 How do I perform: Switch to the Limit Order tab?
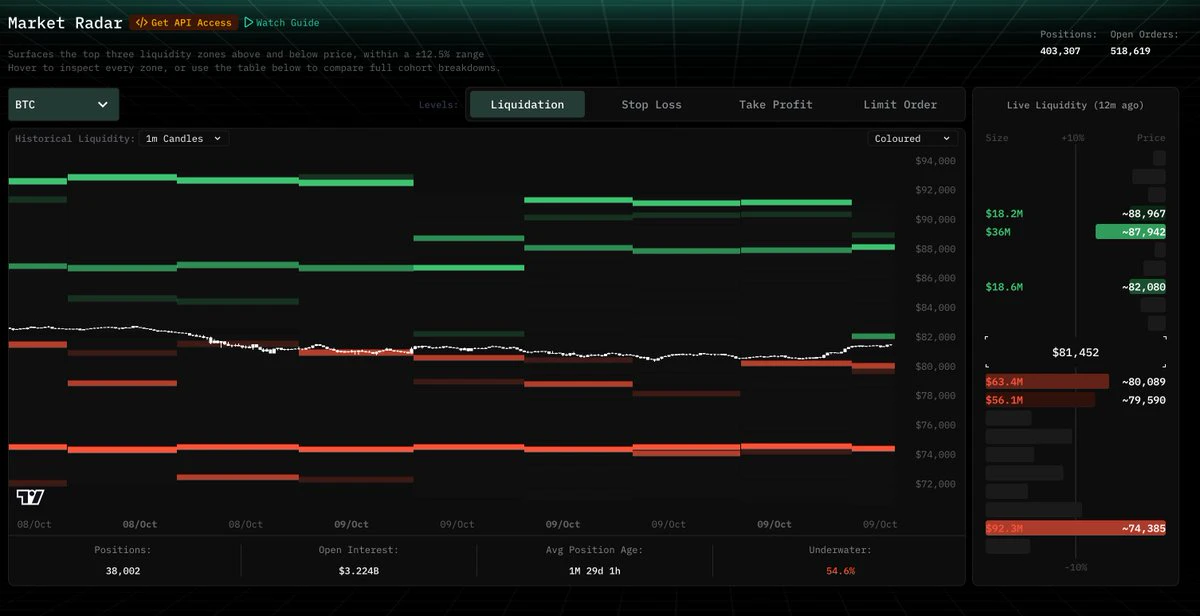[900, 104]
